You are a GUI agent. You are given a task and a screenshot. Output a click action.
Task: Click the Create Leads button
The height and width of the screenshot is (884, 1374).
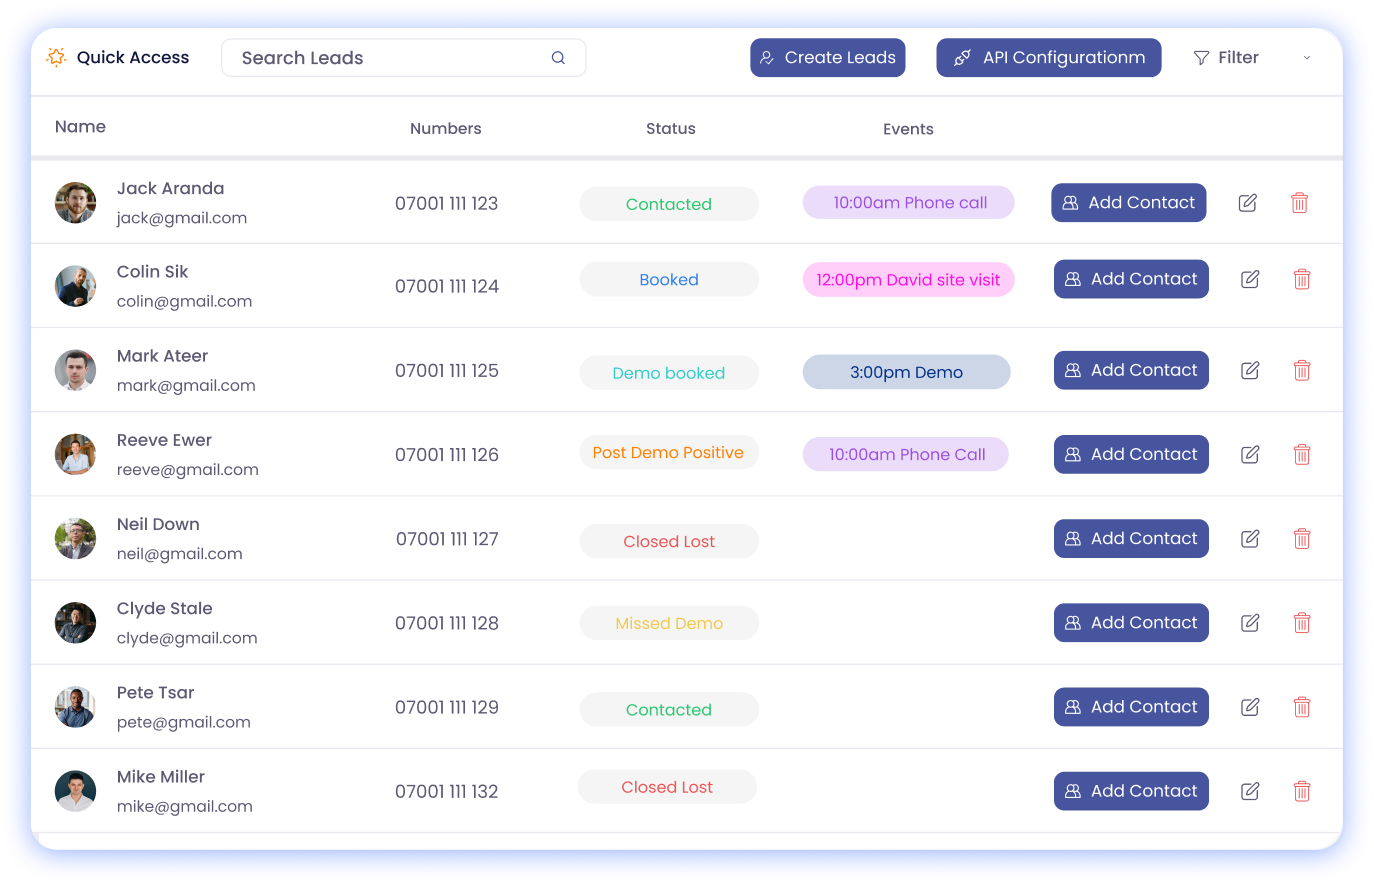coord(827,58)
